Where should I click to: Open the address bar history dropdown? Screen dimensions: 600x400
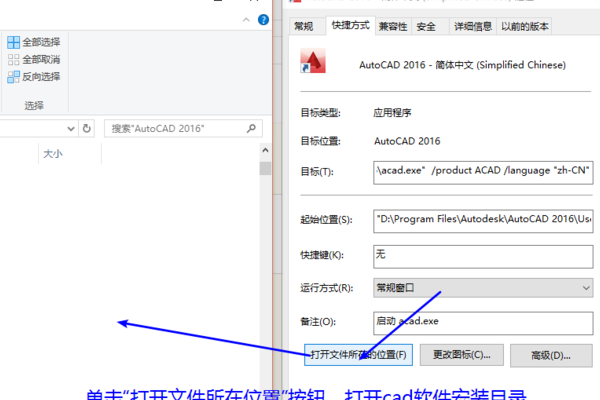[71, 129]
